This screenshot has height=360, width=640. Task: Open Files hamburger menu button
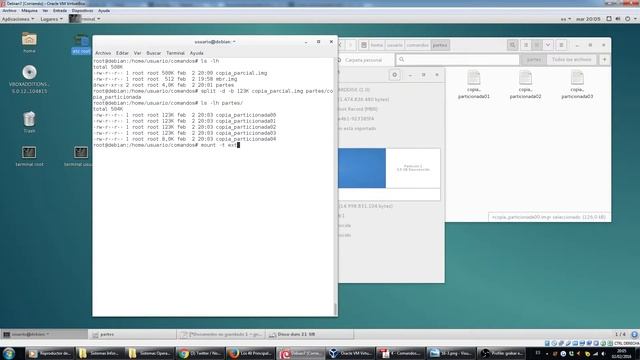click(x=561, y=45)
